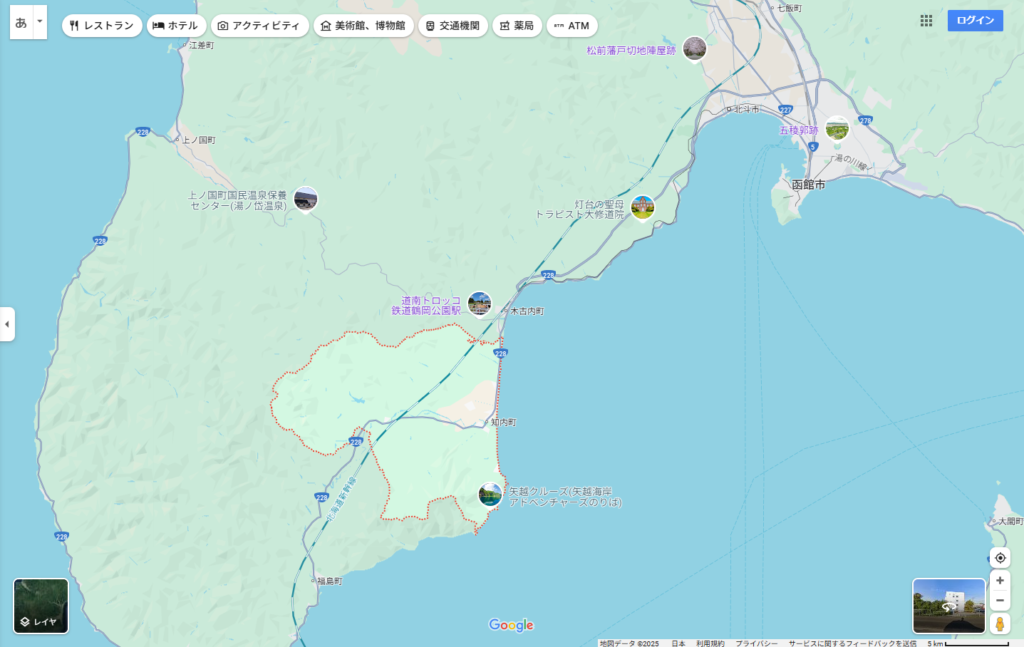Click the 北斗市 city label
The width and height of the screenshot is (1024, 647).
[x=746, y=109]
